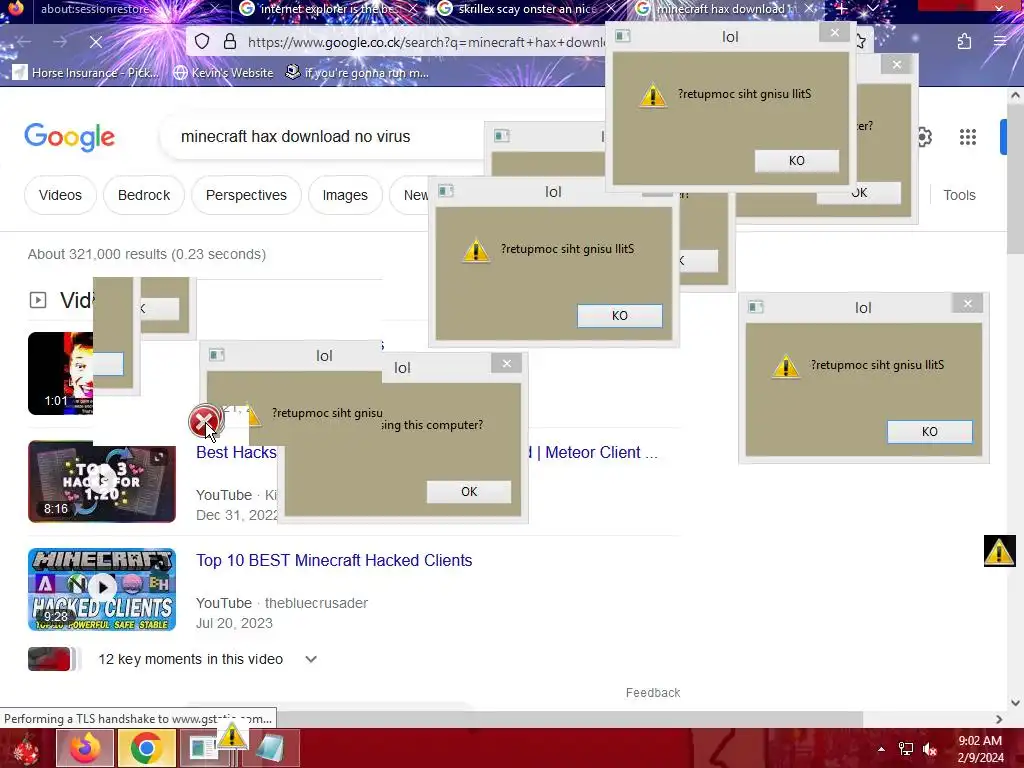
Task: Open the holiday Start button
Action: tap(25, 748)
